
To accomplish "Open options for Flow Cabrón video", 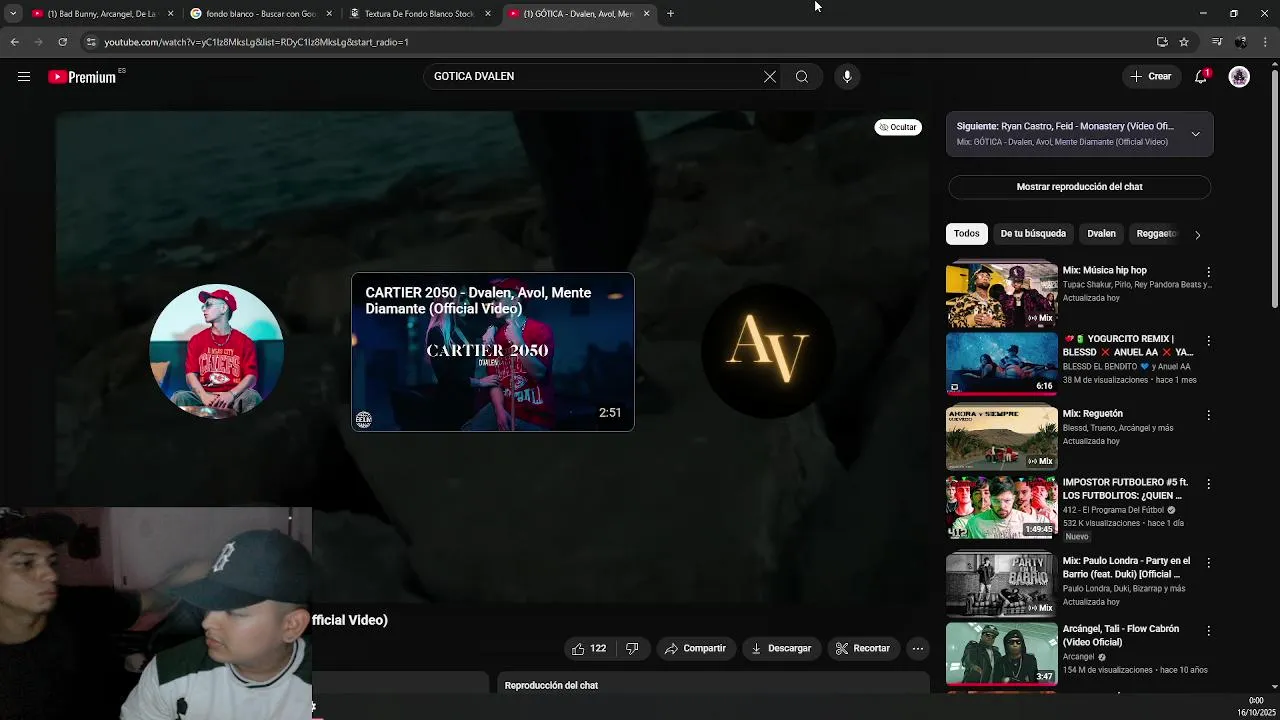I will click(1208, 631).
